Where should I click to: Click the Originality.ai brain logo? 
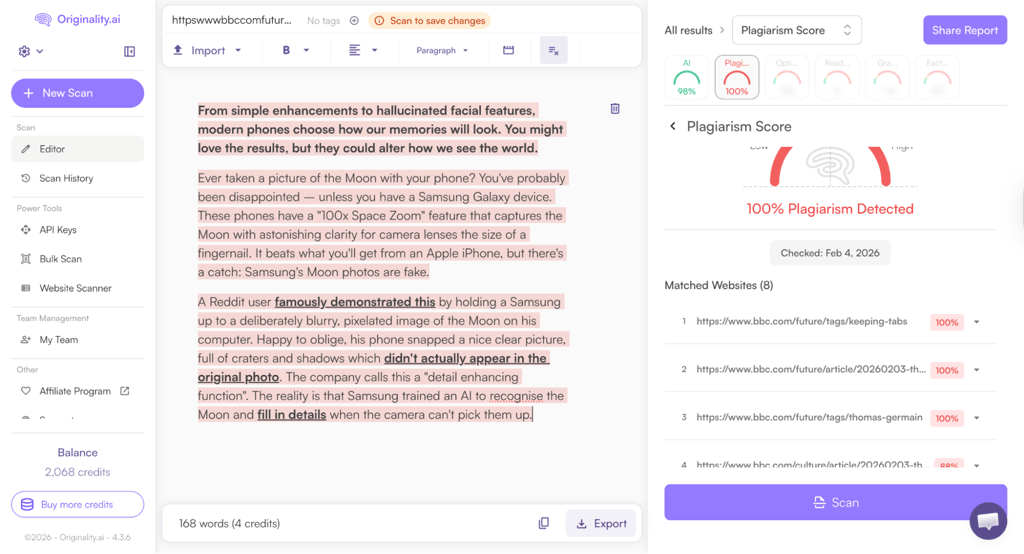(x=43, y=20)
